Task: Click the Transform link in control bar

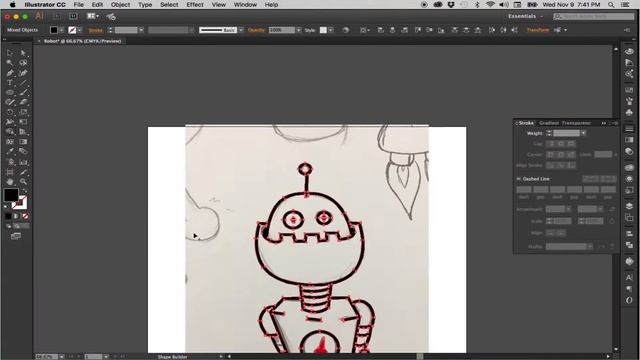Action: (x=538, y=30)
